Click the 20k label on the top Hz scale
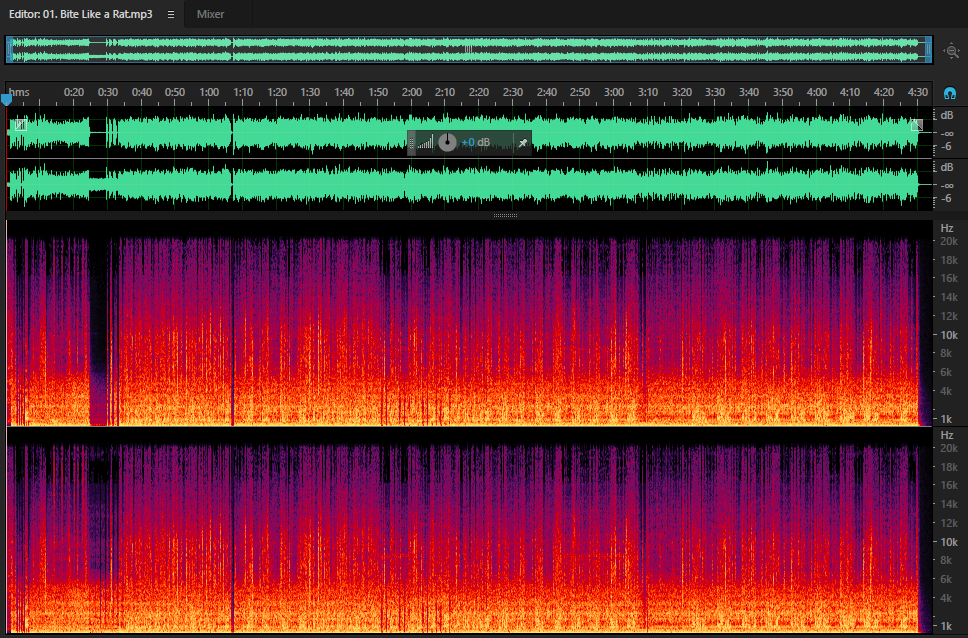Image resolution: width=968 pixels, height=638 pixels. click(949, 241)
